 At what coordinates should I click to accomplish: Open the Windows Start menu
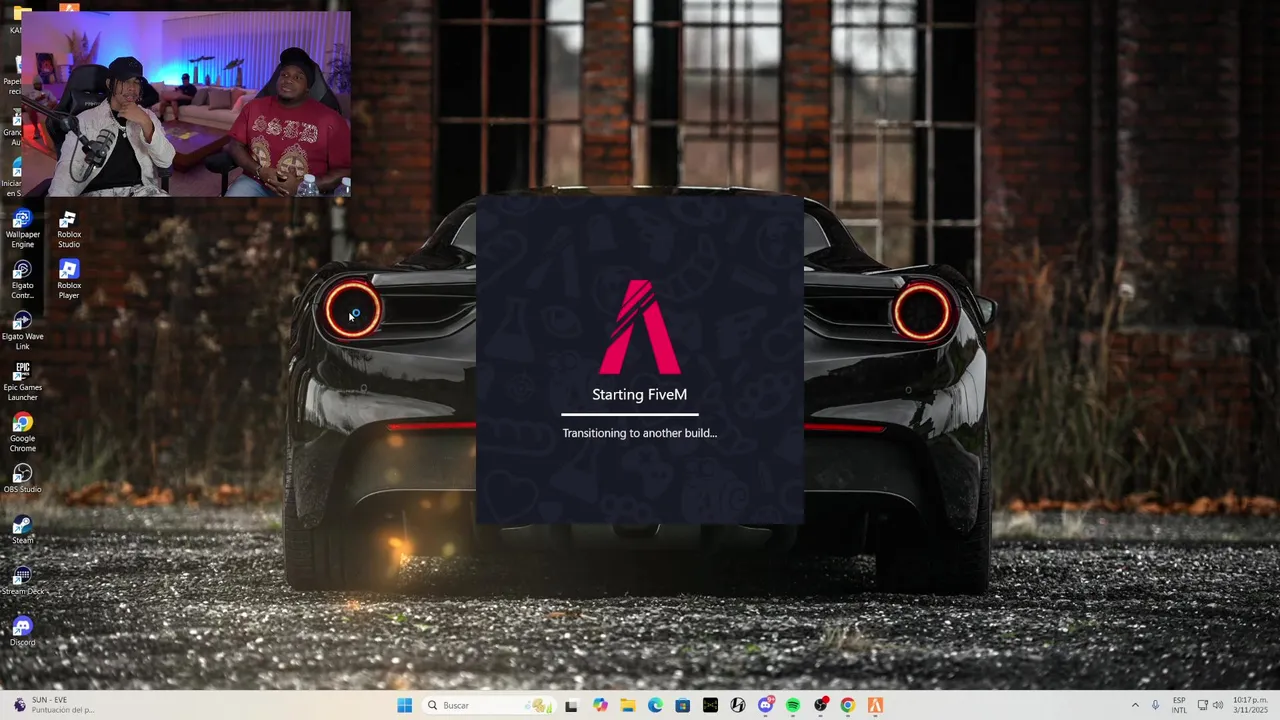[404, 705]
